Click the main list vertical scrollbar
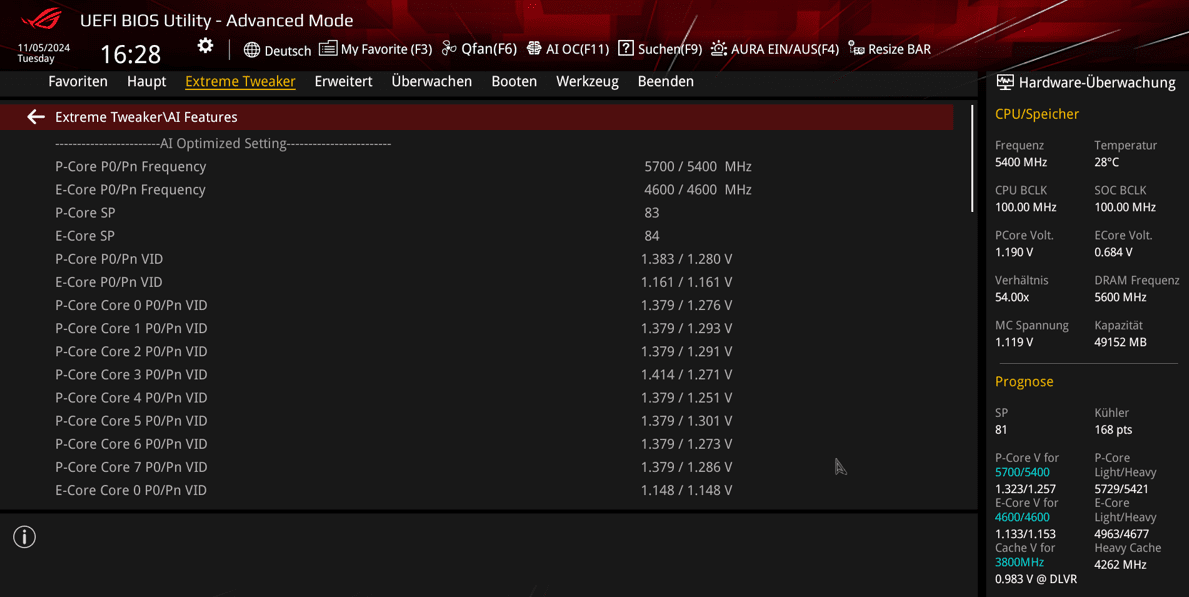 pyautogui.click(x=972, y=159)
